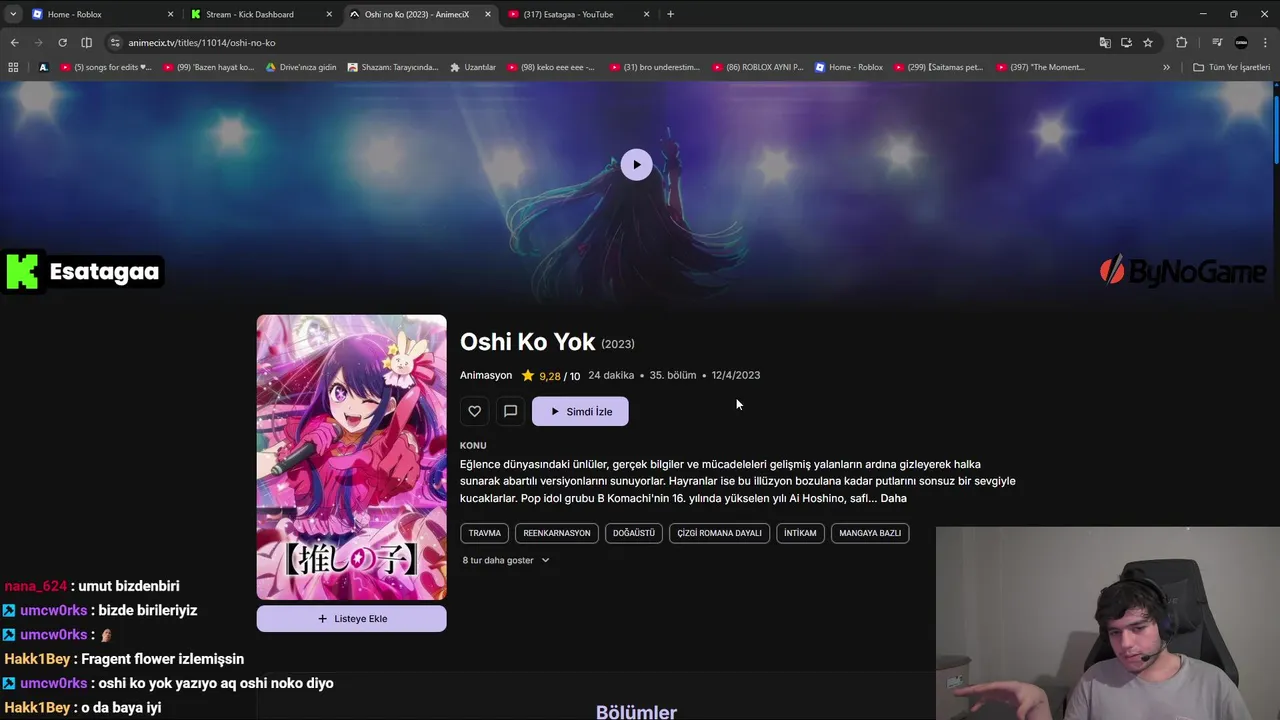Select the MANGAYA BAZLI tag
The width and height of the screenshot is (1280, 720).
pos(870,533)
